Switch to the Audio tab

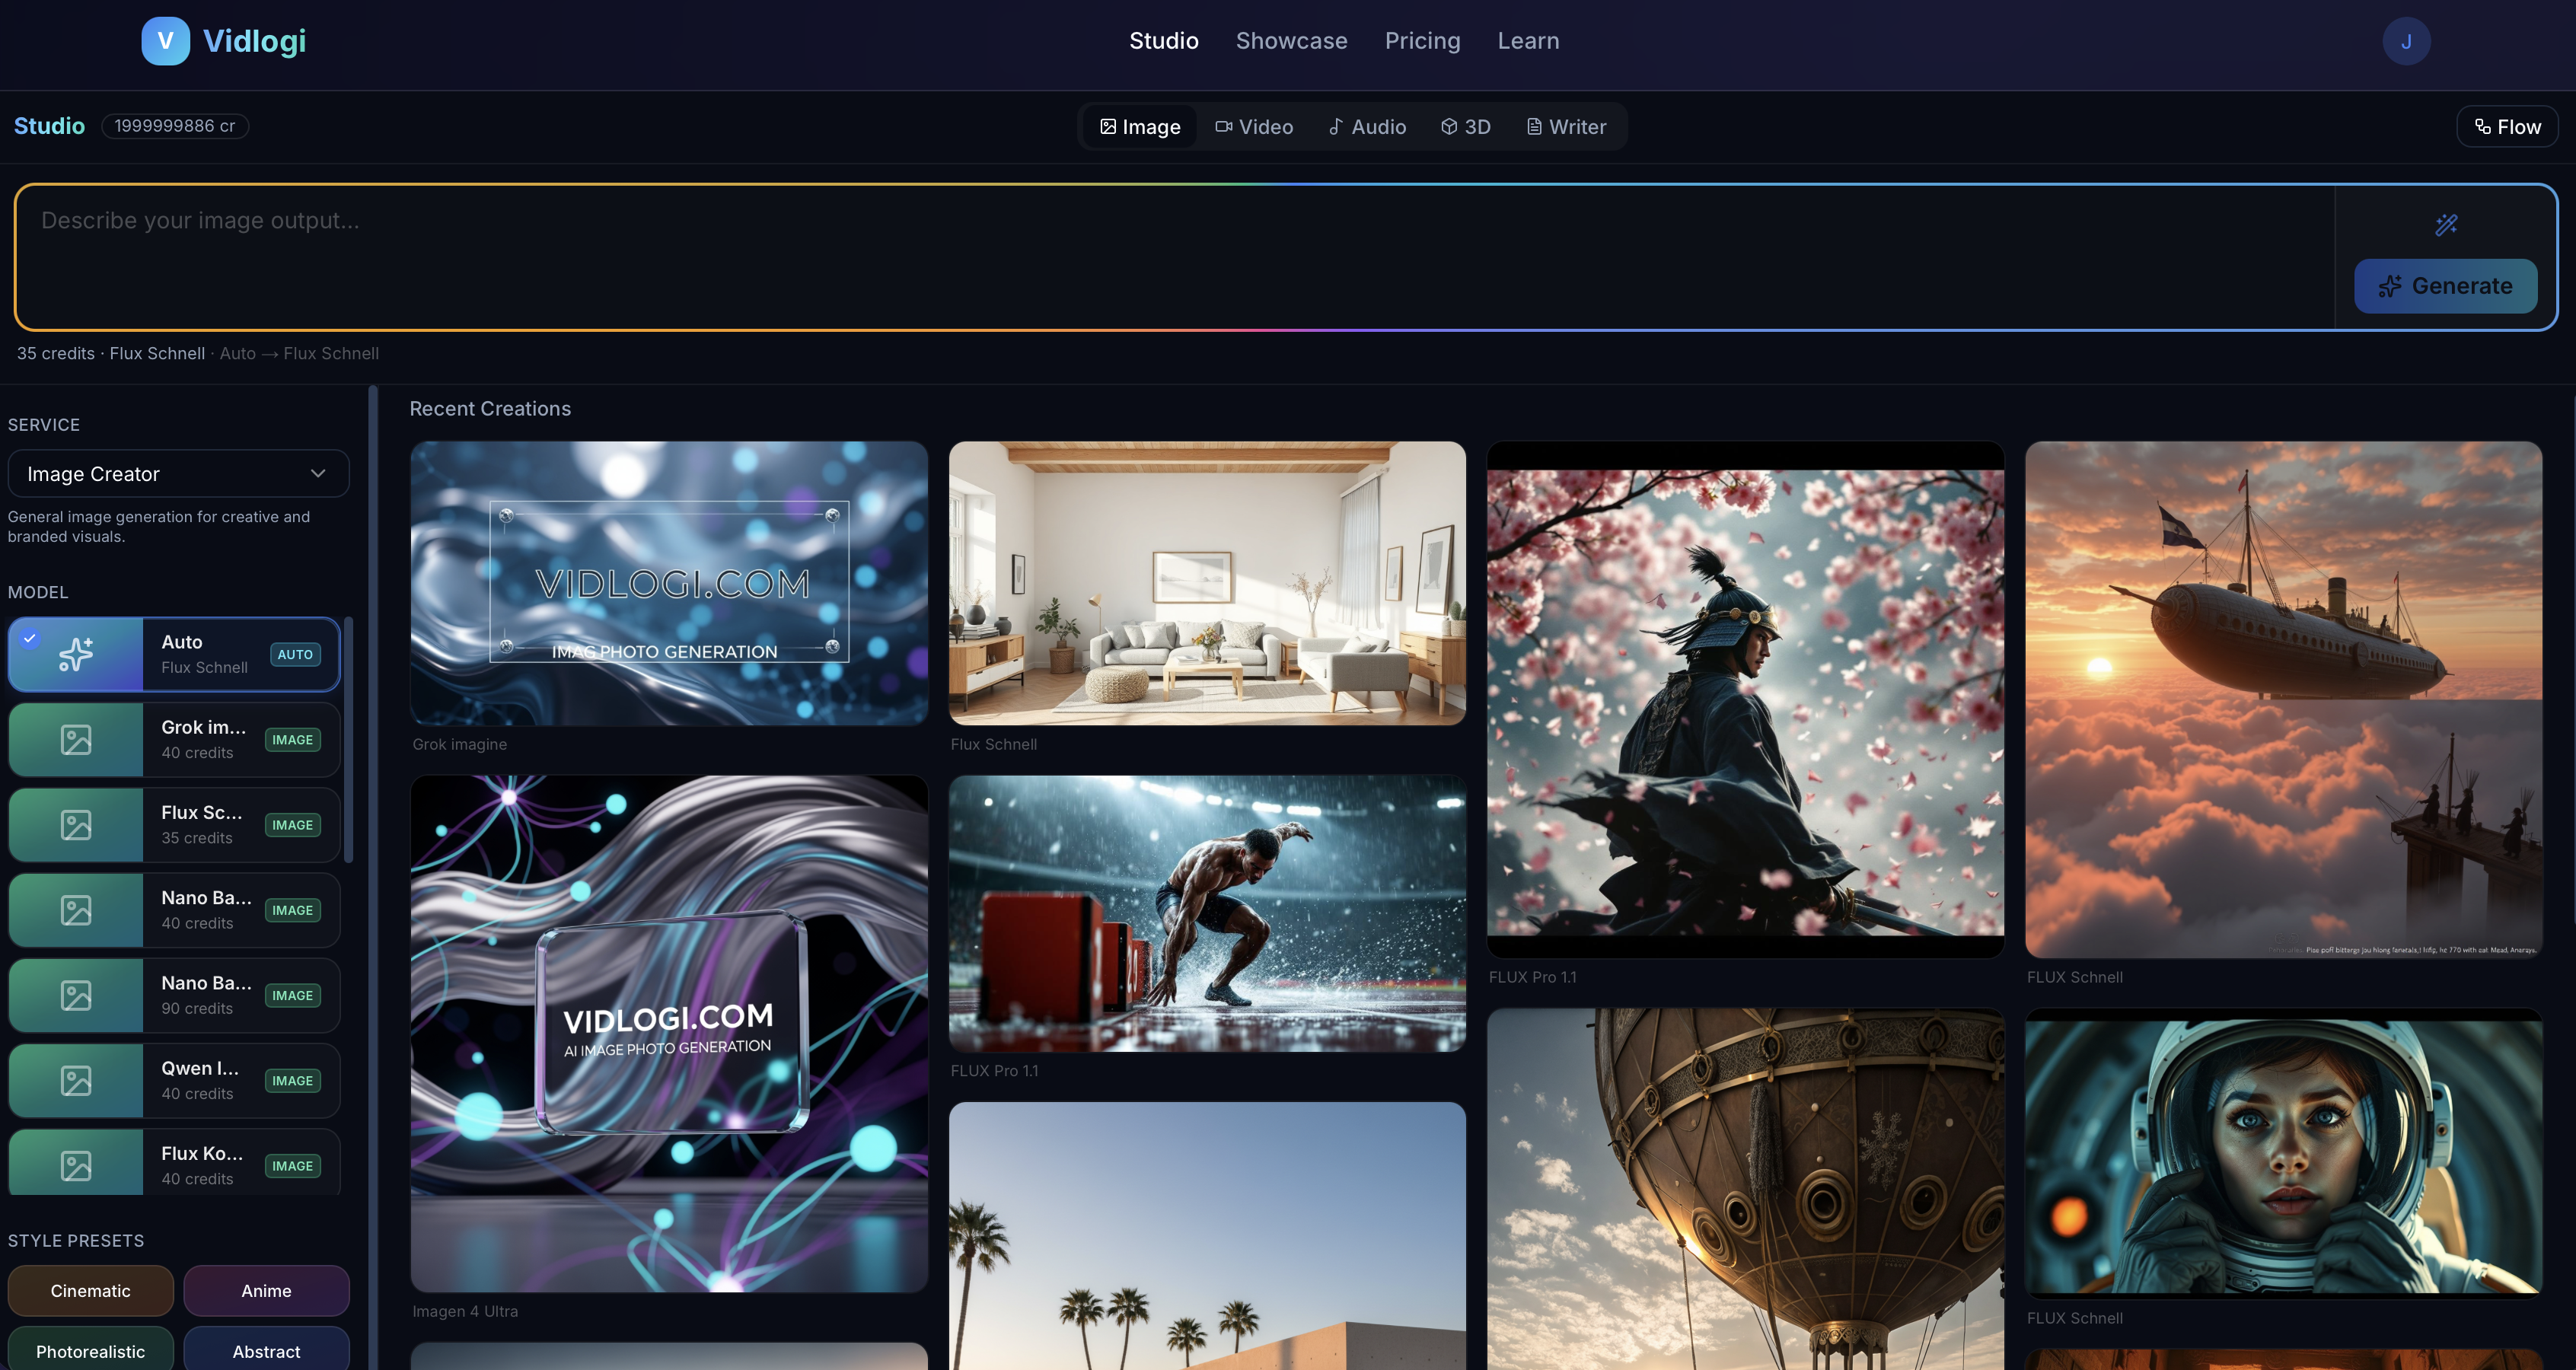(x=1367, y=127)
